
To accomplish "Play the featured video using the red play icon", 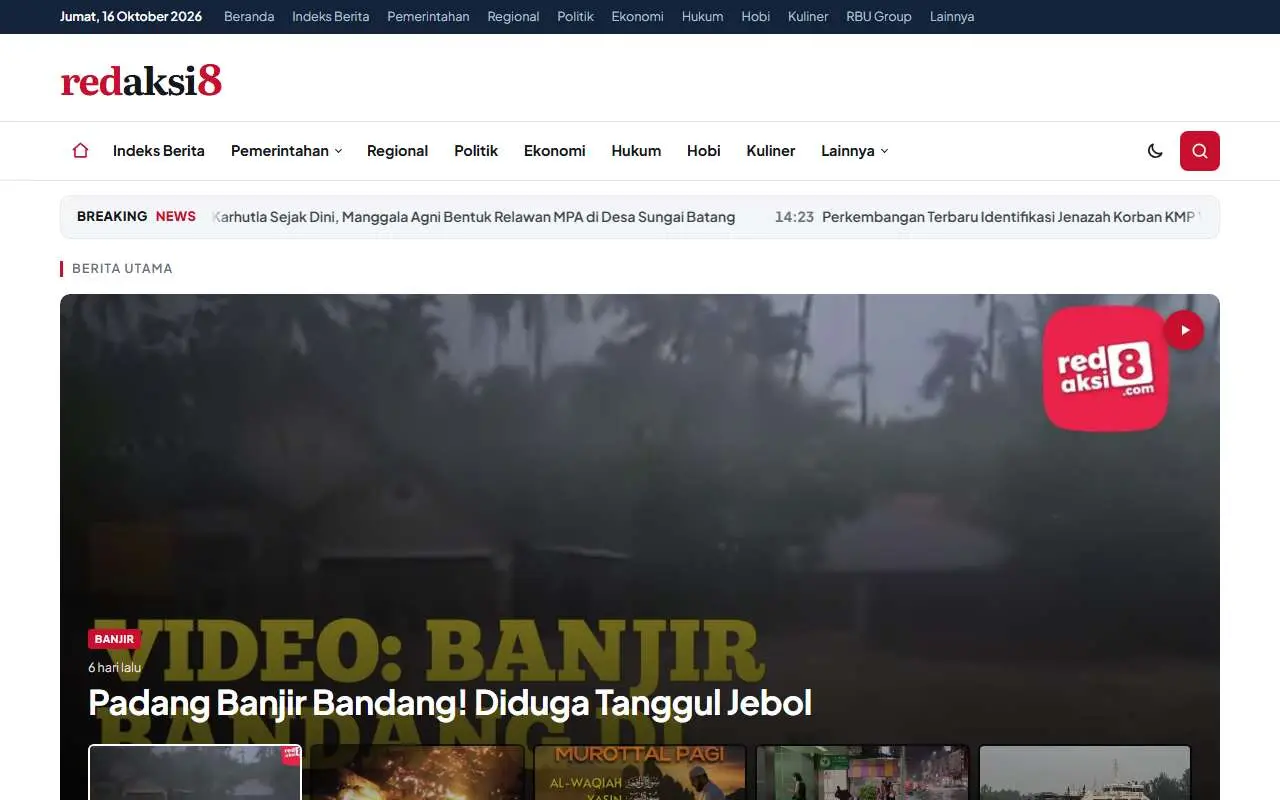I will coord(1184,330).
